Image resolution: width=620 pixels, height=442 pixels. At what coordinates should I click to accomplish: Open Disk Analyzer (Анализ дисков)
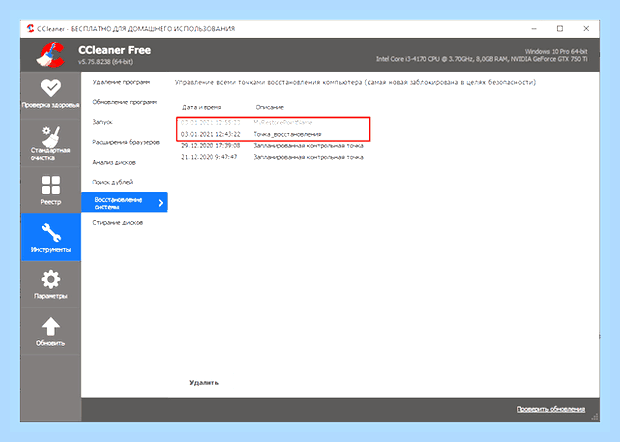pyautogui.click(x=114, y=162)
